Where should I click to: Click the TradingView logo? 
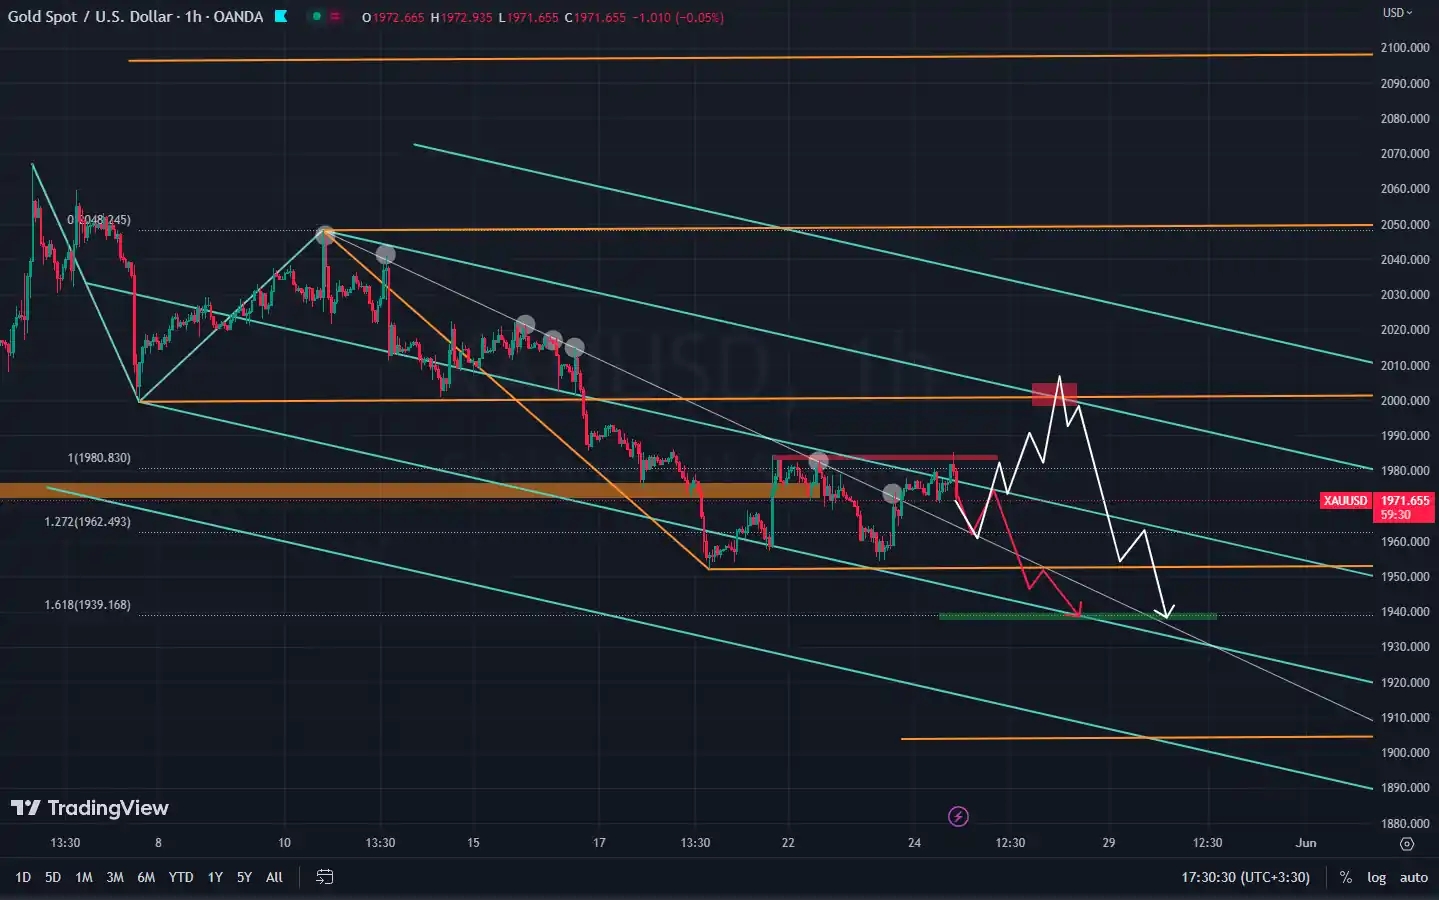[x=90, y=808]
